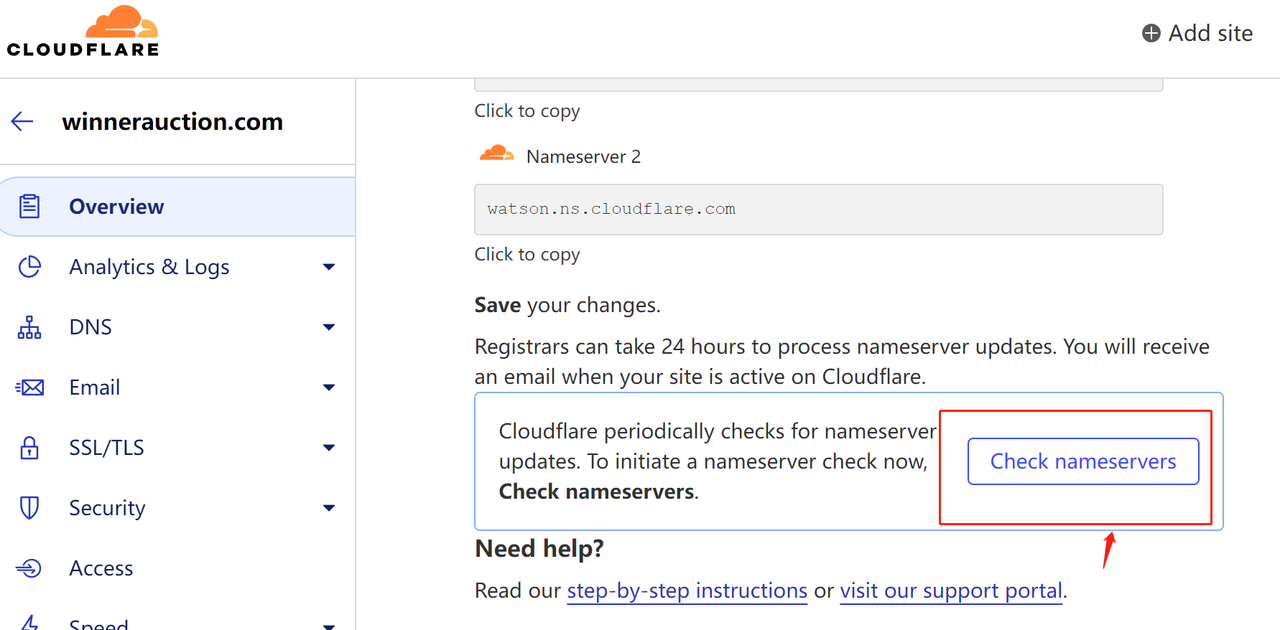Open the Access menu item
This screenshot has height=630, width=1280.
tap(101, 568)
